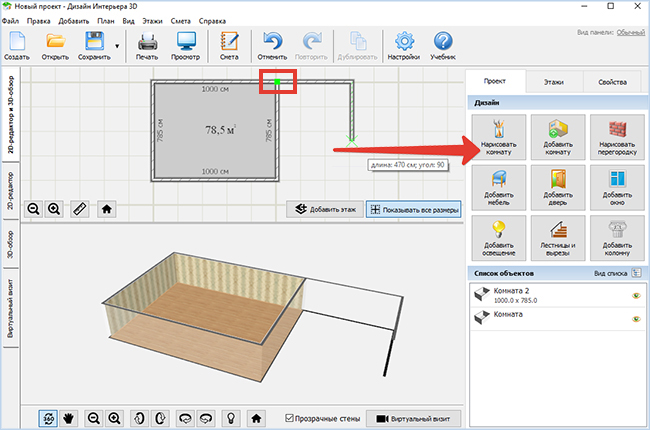Toggle Показывать все размеры

click(x=413, y=209)
